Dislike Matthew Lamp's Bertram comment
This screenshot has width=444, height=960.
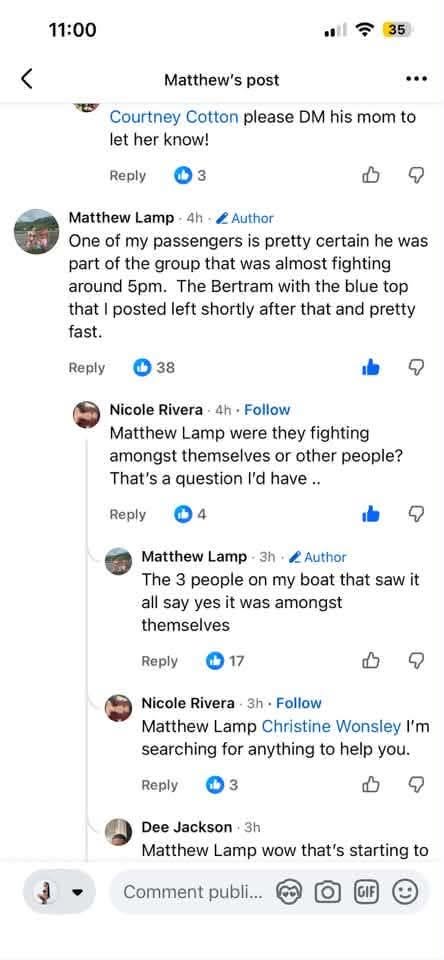pos(416,367)
